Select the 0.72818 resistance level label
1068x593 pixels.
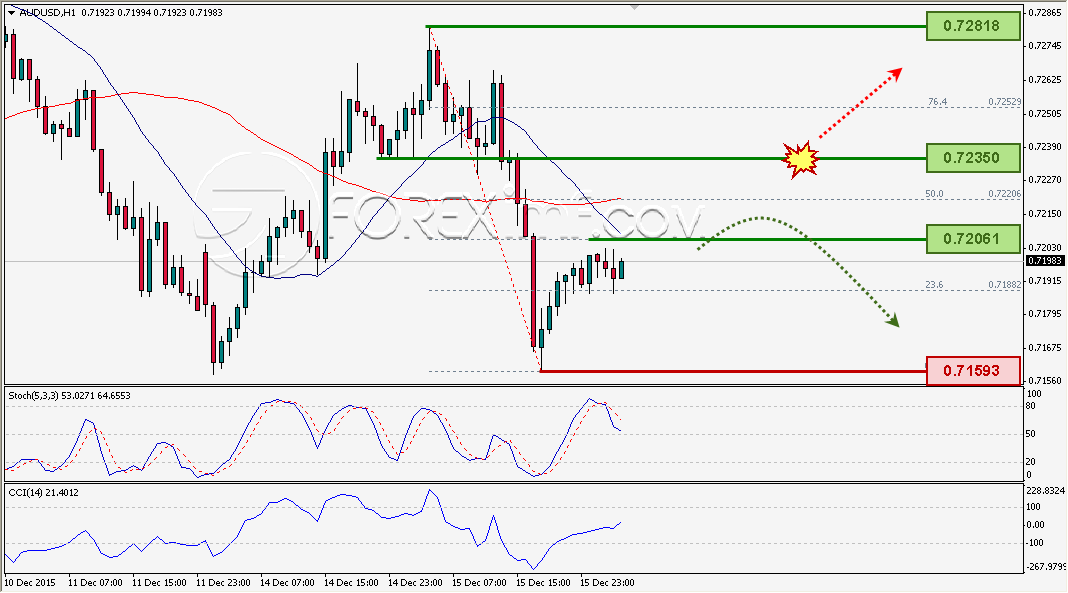(973, 27)
